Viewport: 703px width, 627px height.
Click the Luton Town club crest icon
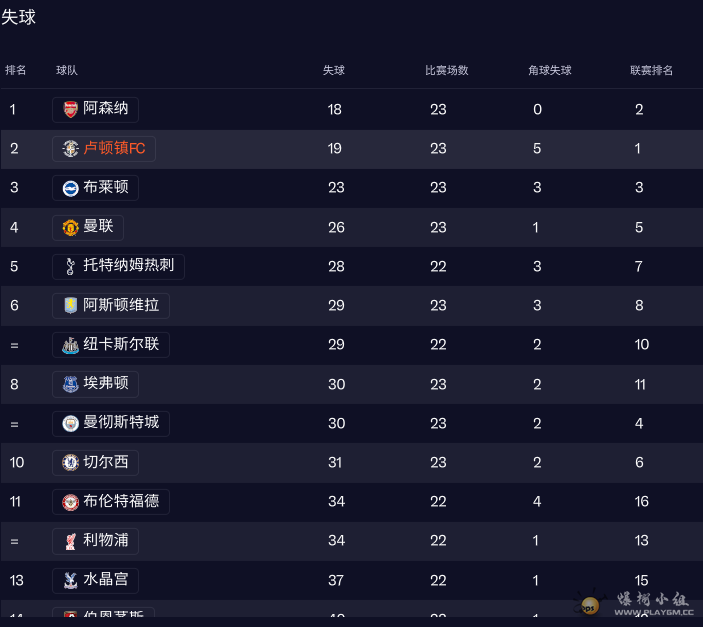click(70, 149)
